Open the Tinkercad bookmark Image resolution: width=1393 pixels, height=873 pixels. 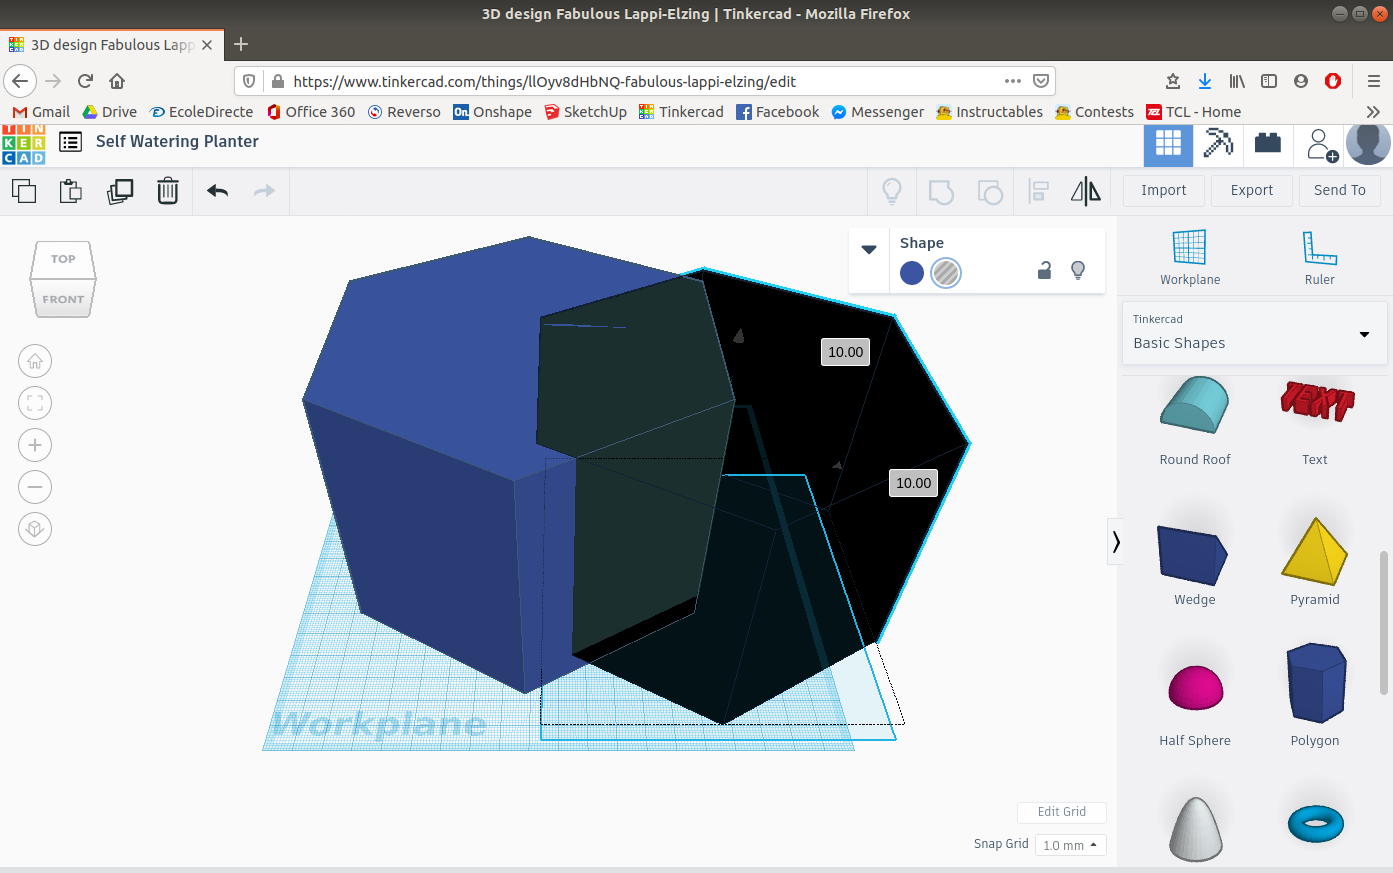pos(681,112)
